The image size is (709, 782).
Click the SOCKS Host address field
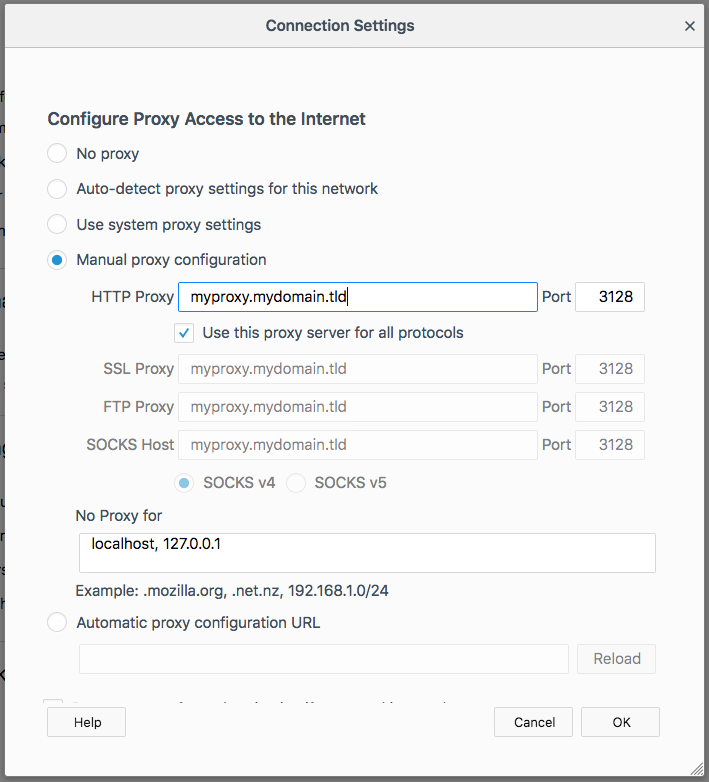(357, 445)
